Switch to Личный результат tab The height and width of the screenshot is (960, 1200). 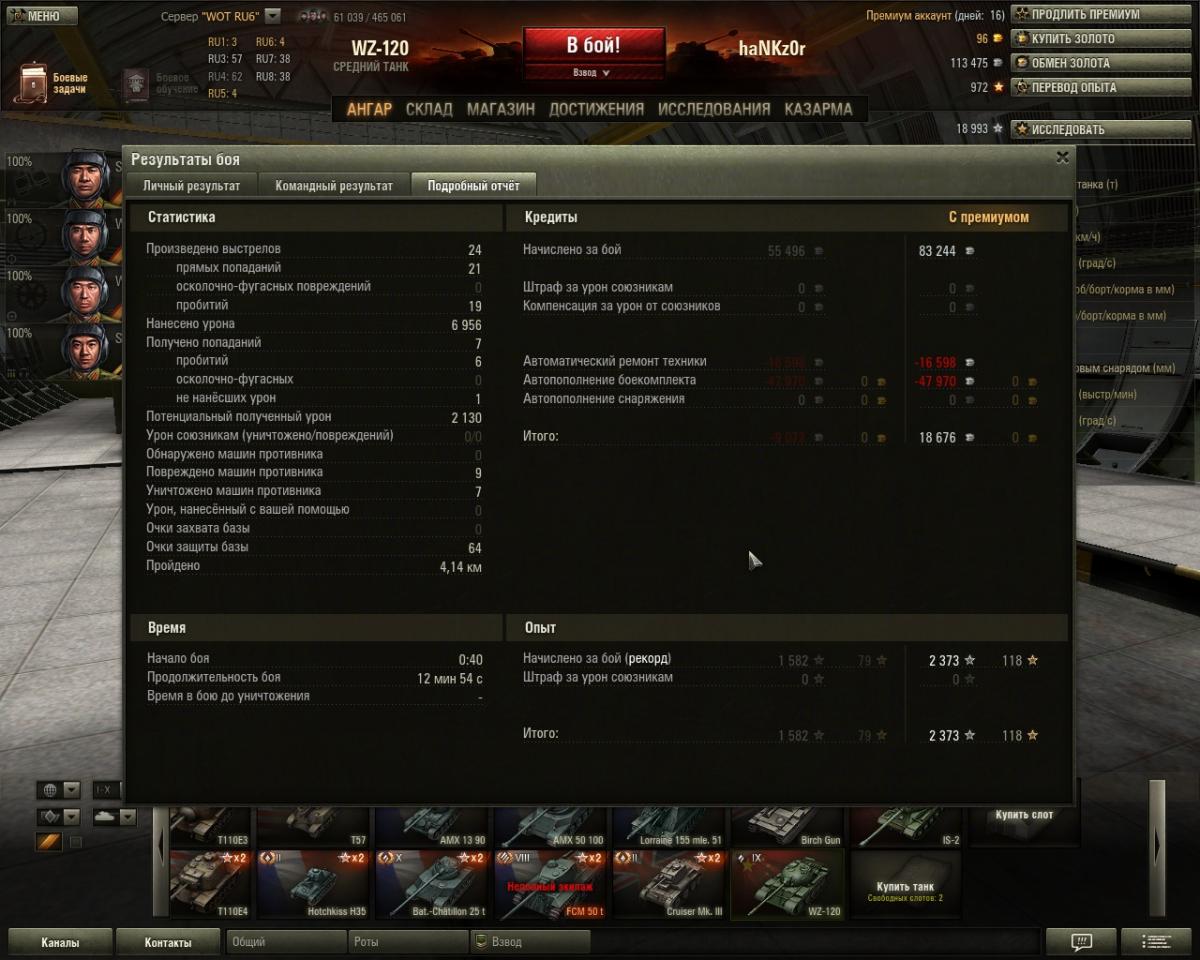pyautogui.click(x=191, y=186)
